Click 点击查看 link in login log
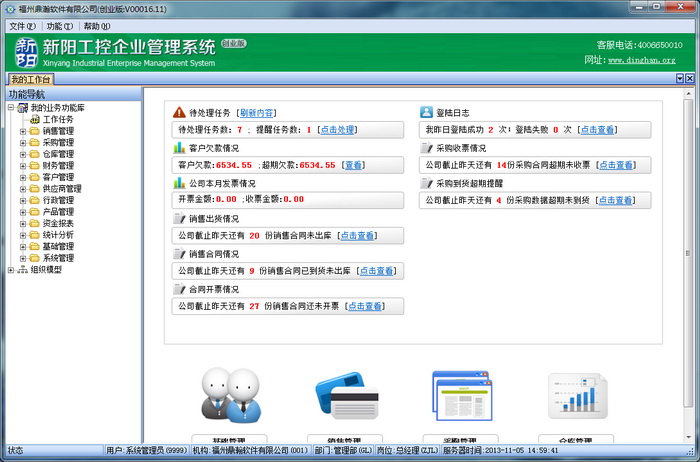Viewport: 700px width, 462px height. pyautogui.click(x=597, y=130)
